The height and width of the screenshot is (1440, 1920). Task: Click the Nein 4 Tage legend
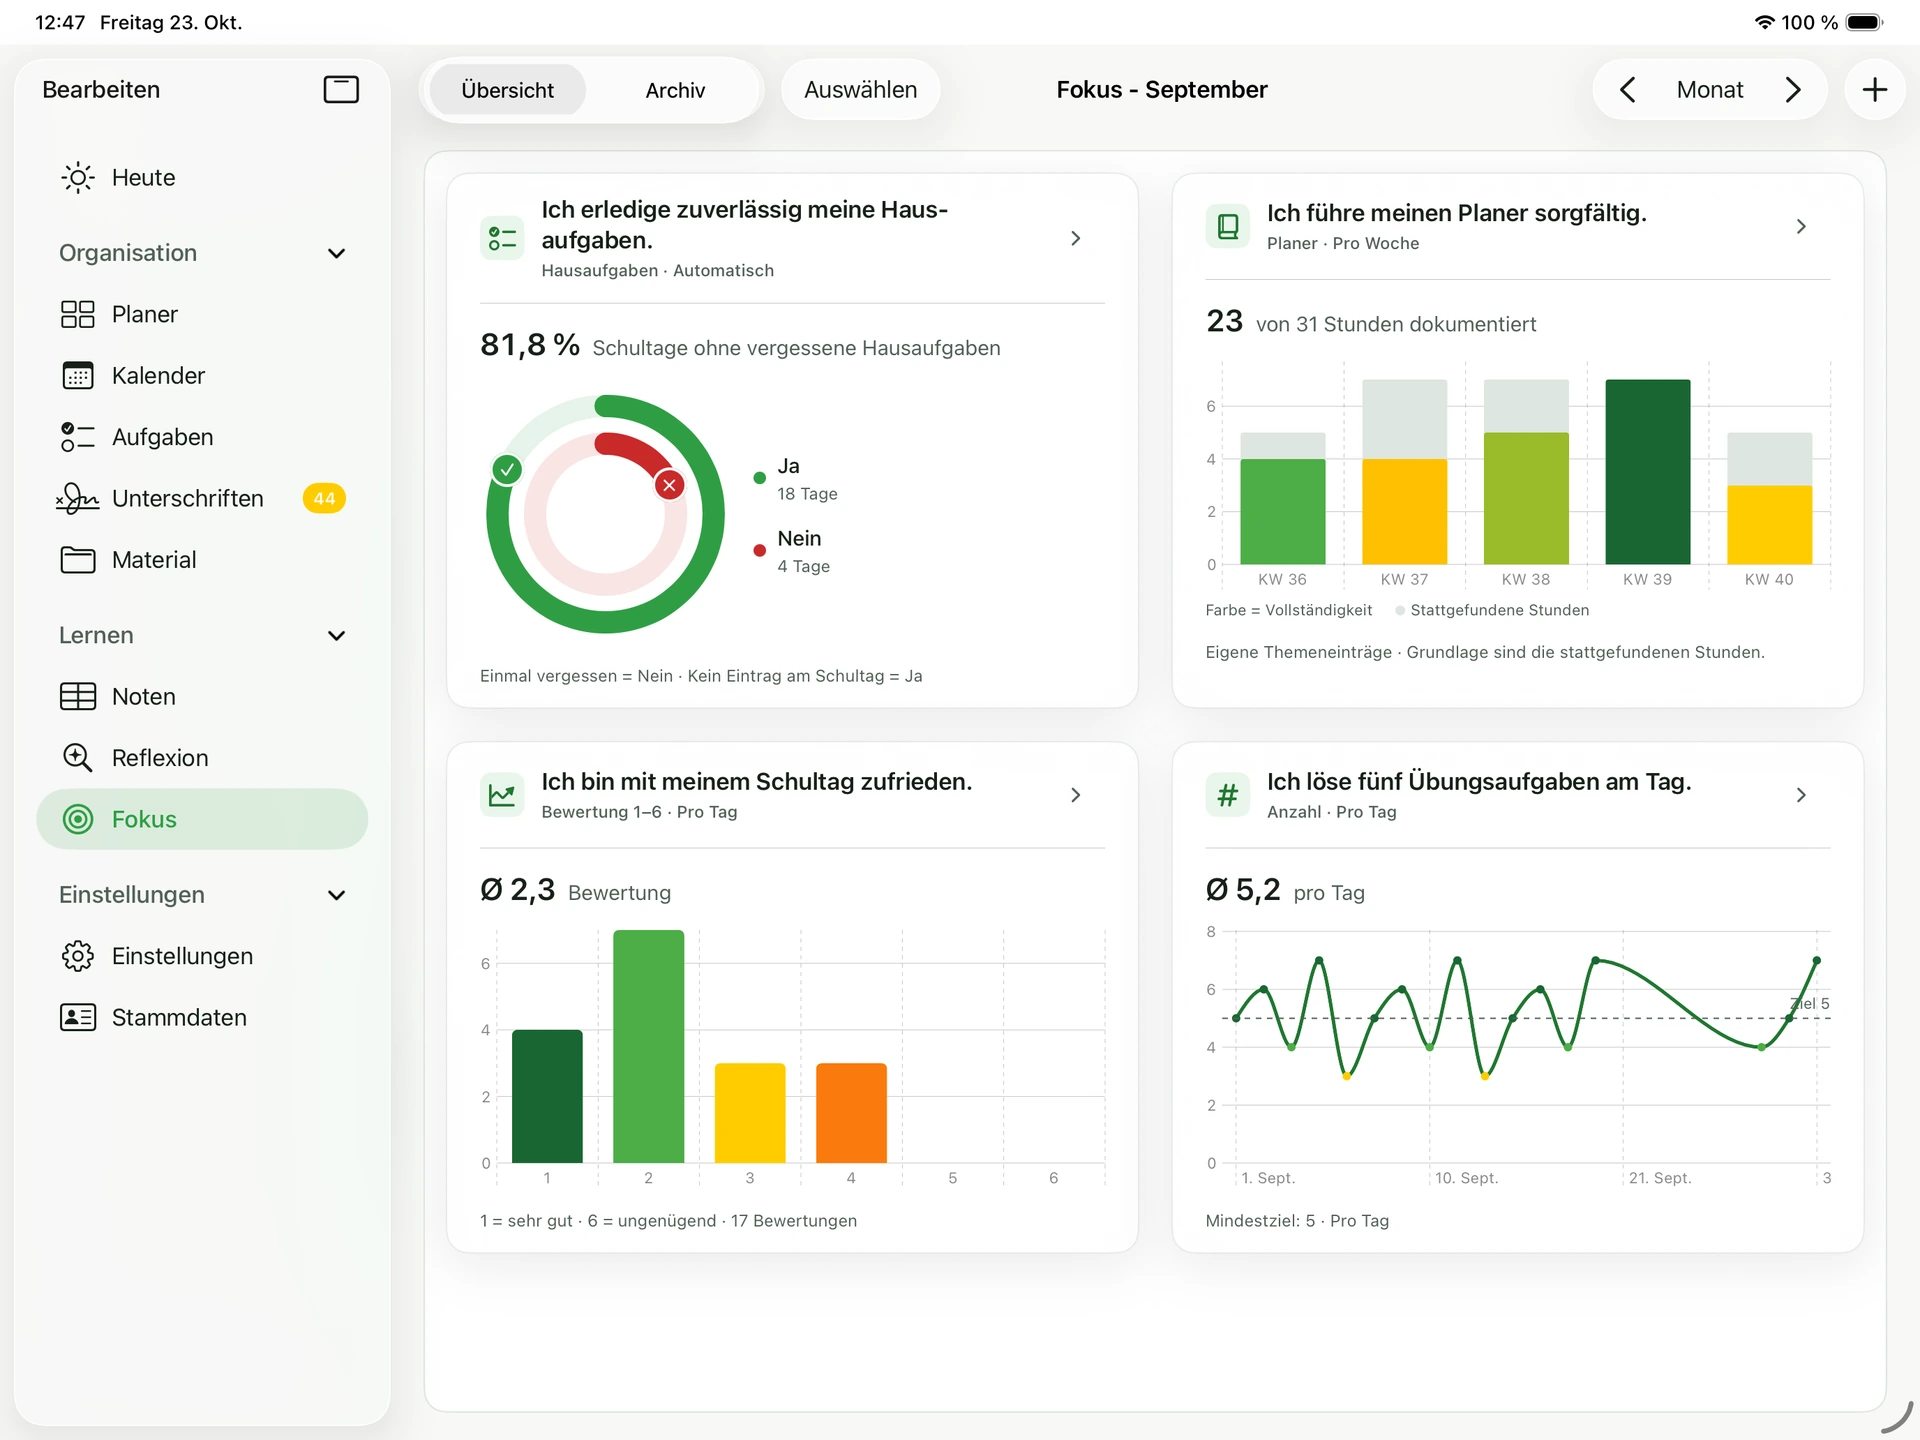792,551
